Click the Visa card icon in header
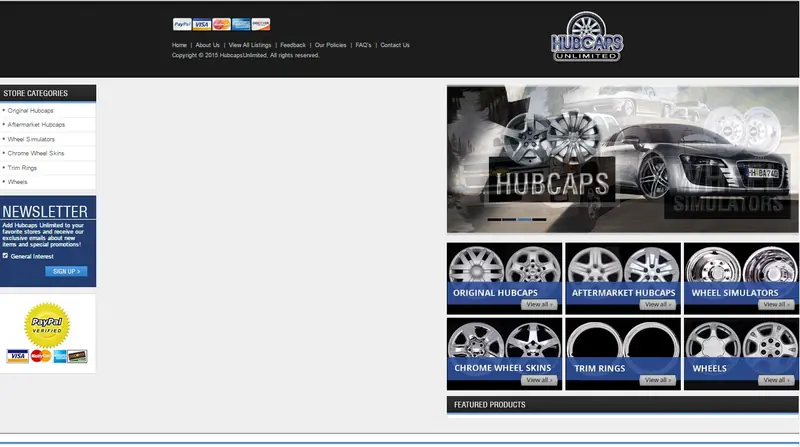Viewport: 800px width, 447px height. click(x=202, y=24)
